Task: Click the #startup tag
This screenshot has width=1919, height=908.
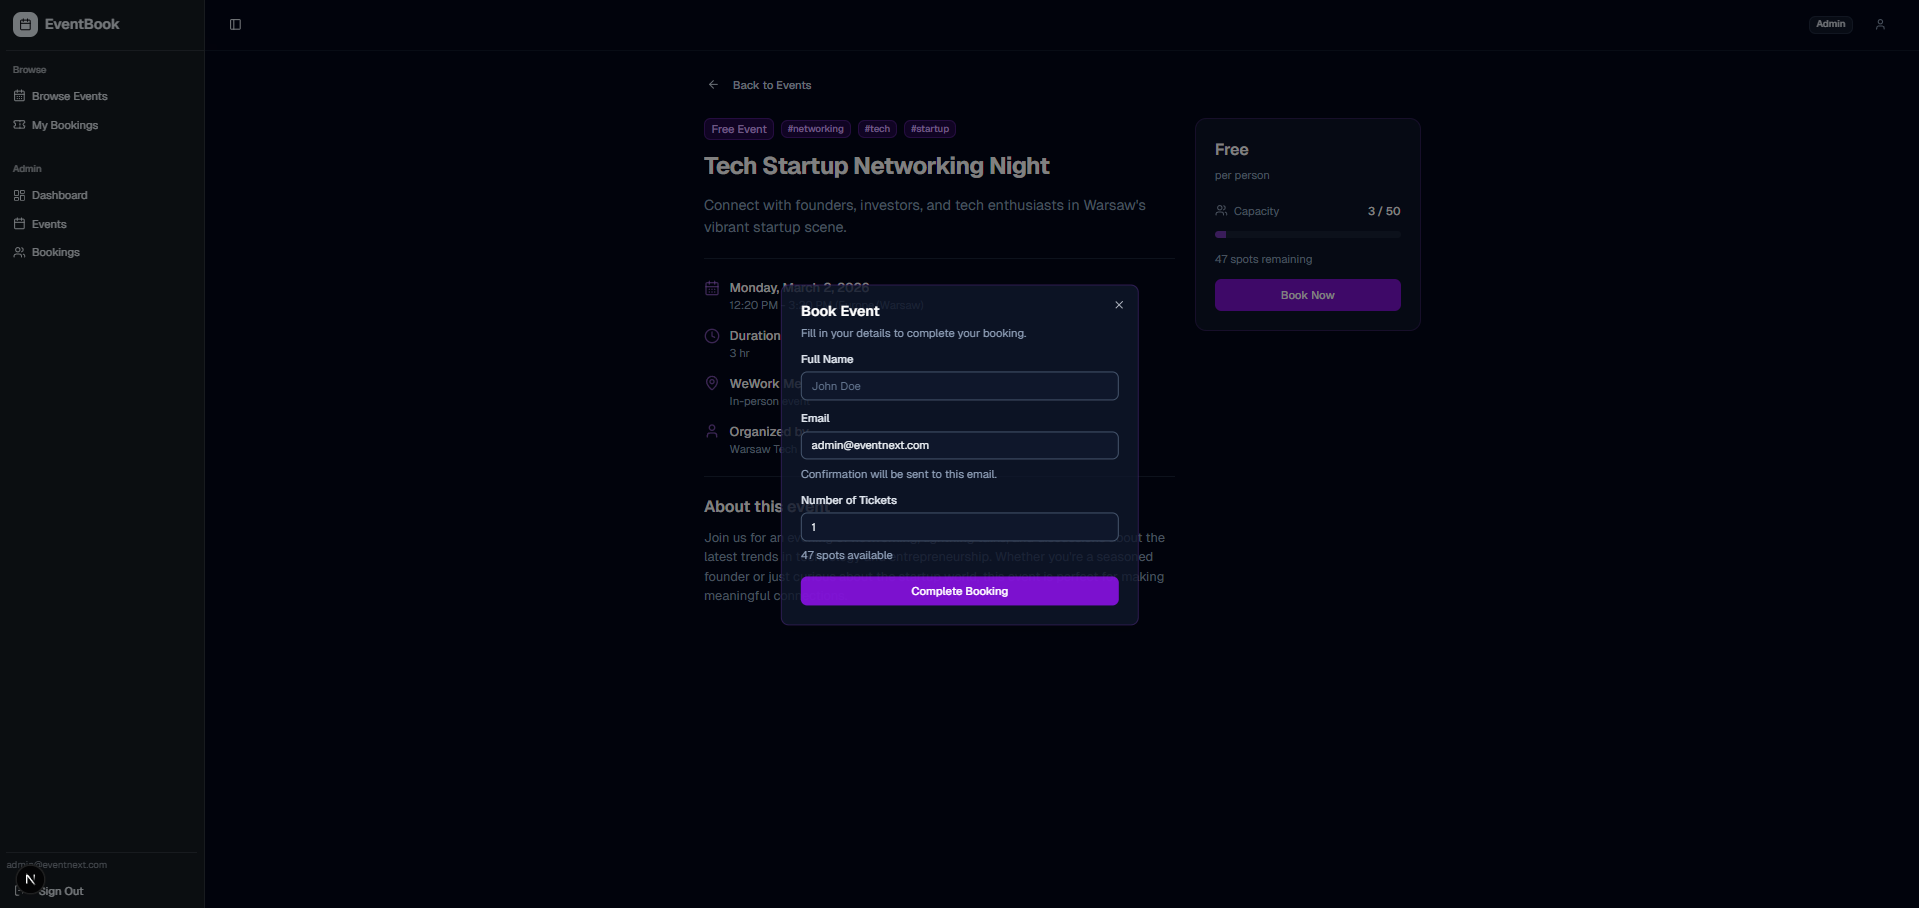Action: pos(929,128)
